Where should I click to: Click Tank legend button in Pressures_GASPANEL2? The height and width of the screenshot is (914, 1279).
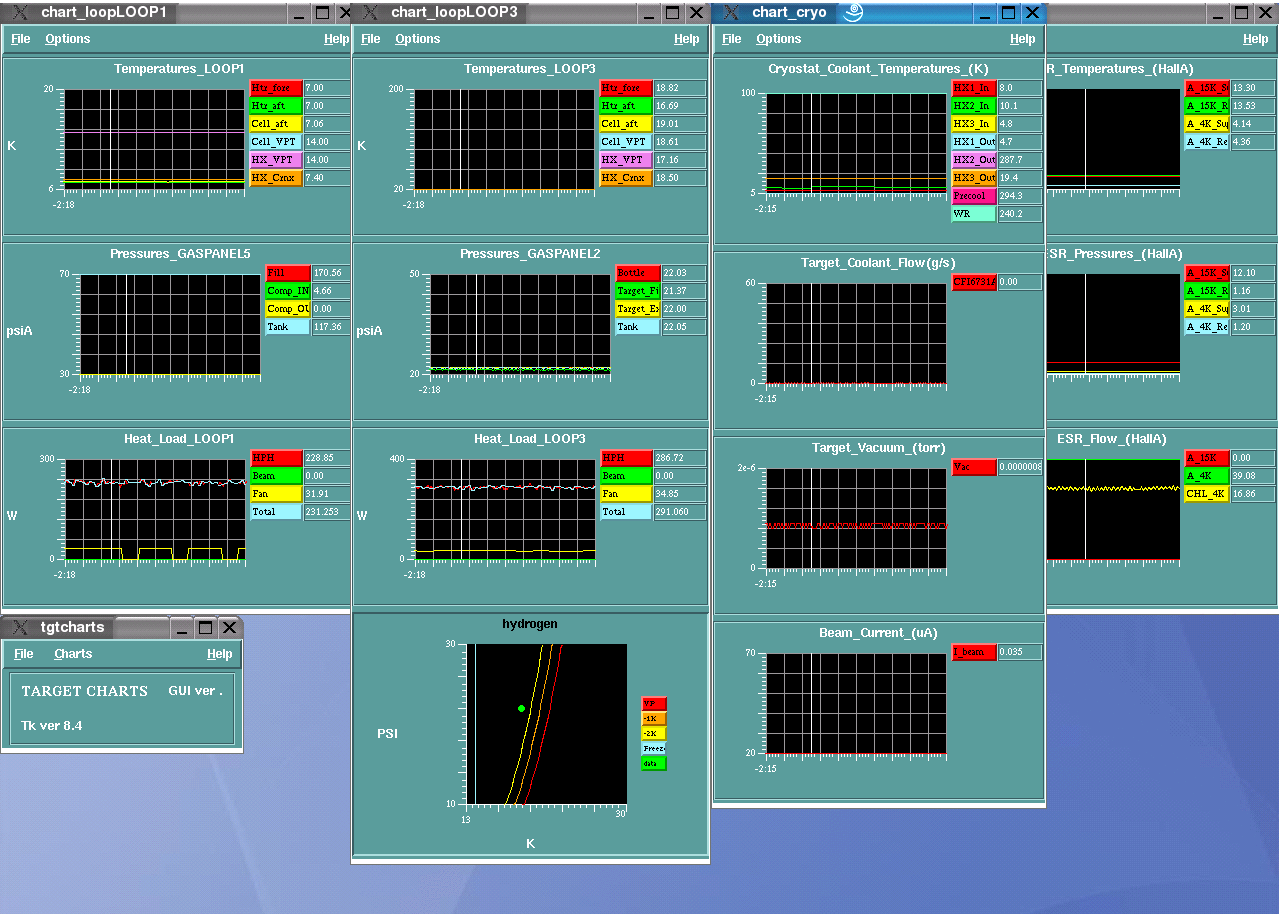[x=638, y=327]
